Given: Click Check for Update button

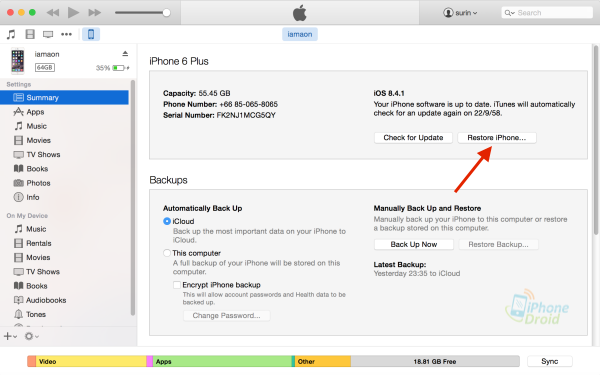Looking at the screenshot, I should tap(413, 138).
